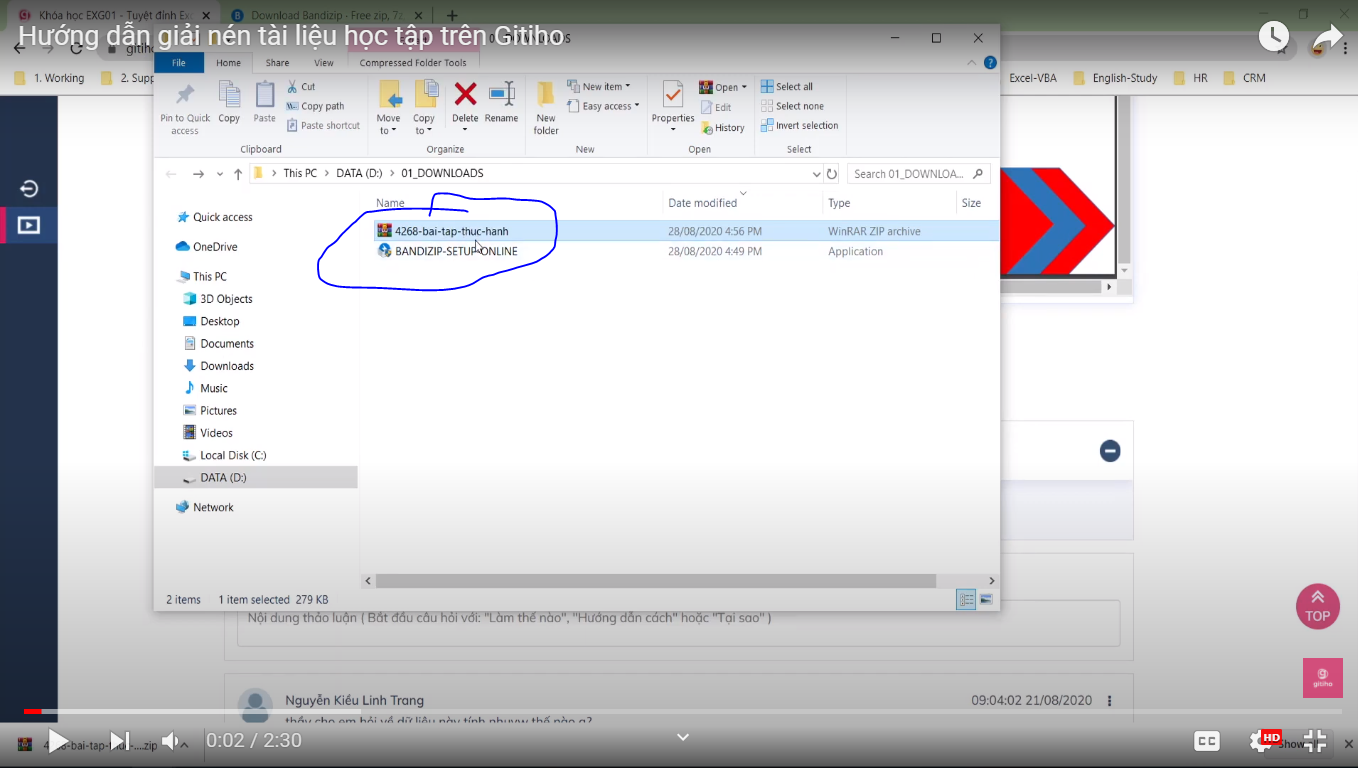Screen dimensions: 1358x768
Task: Skip to next video
Action: (x=119, y=741)
